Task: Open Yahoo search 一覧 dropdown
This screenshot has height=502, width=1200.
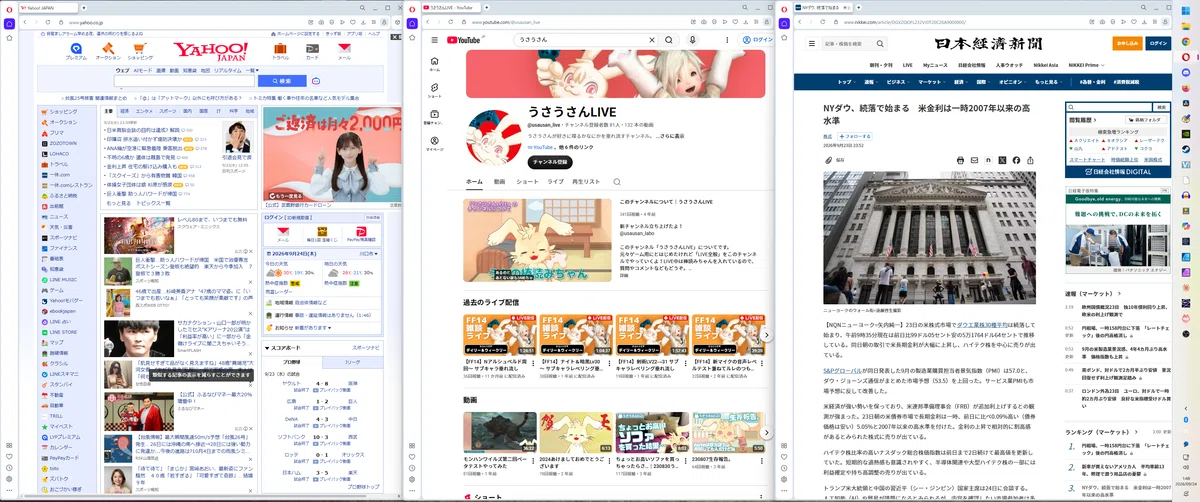Action: point(250,70)
